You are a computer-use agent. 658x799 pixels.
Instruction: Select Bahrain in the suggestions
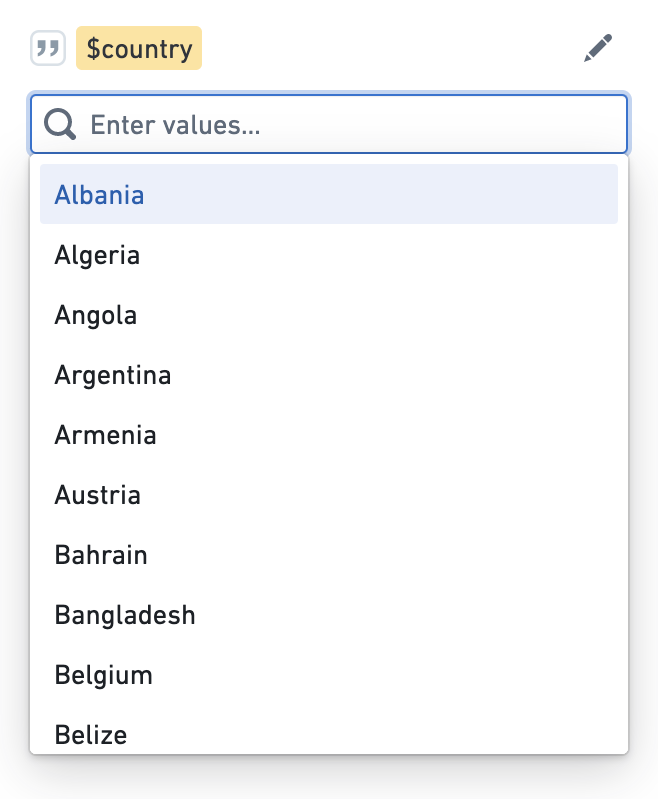click(x=329, y=554)
